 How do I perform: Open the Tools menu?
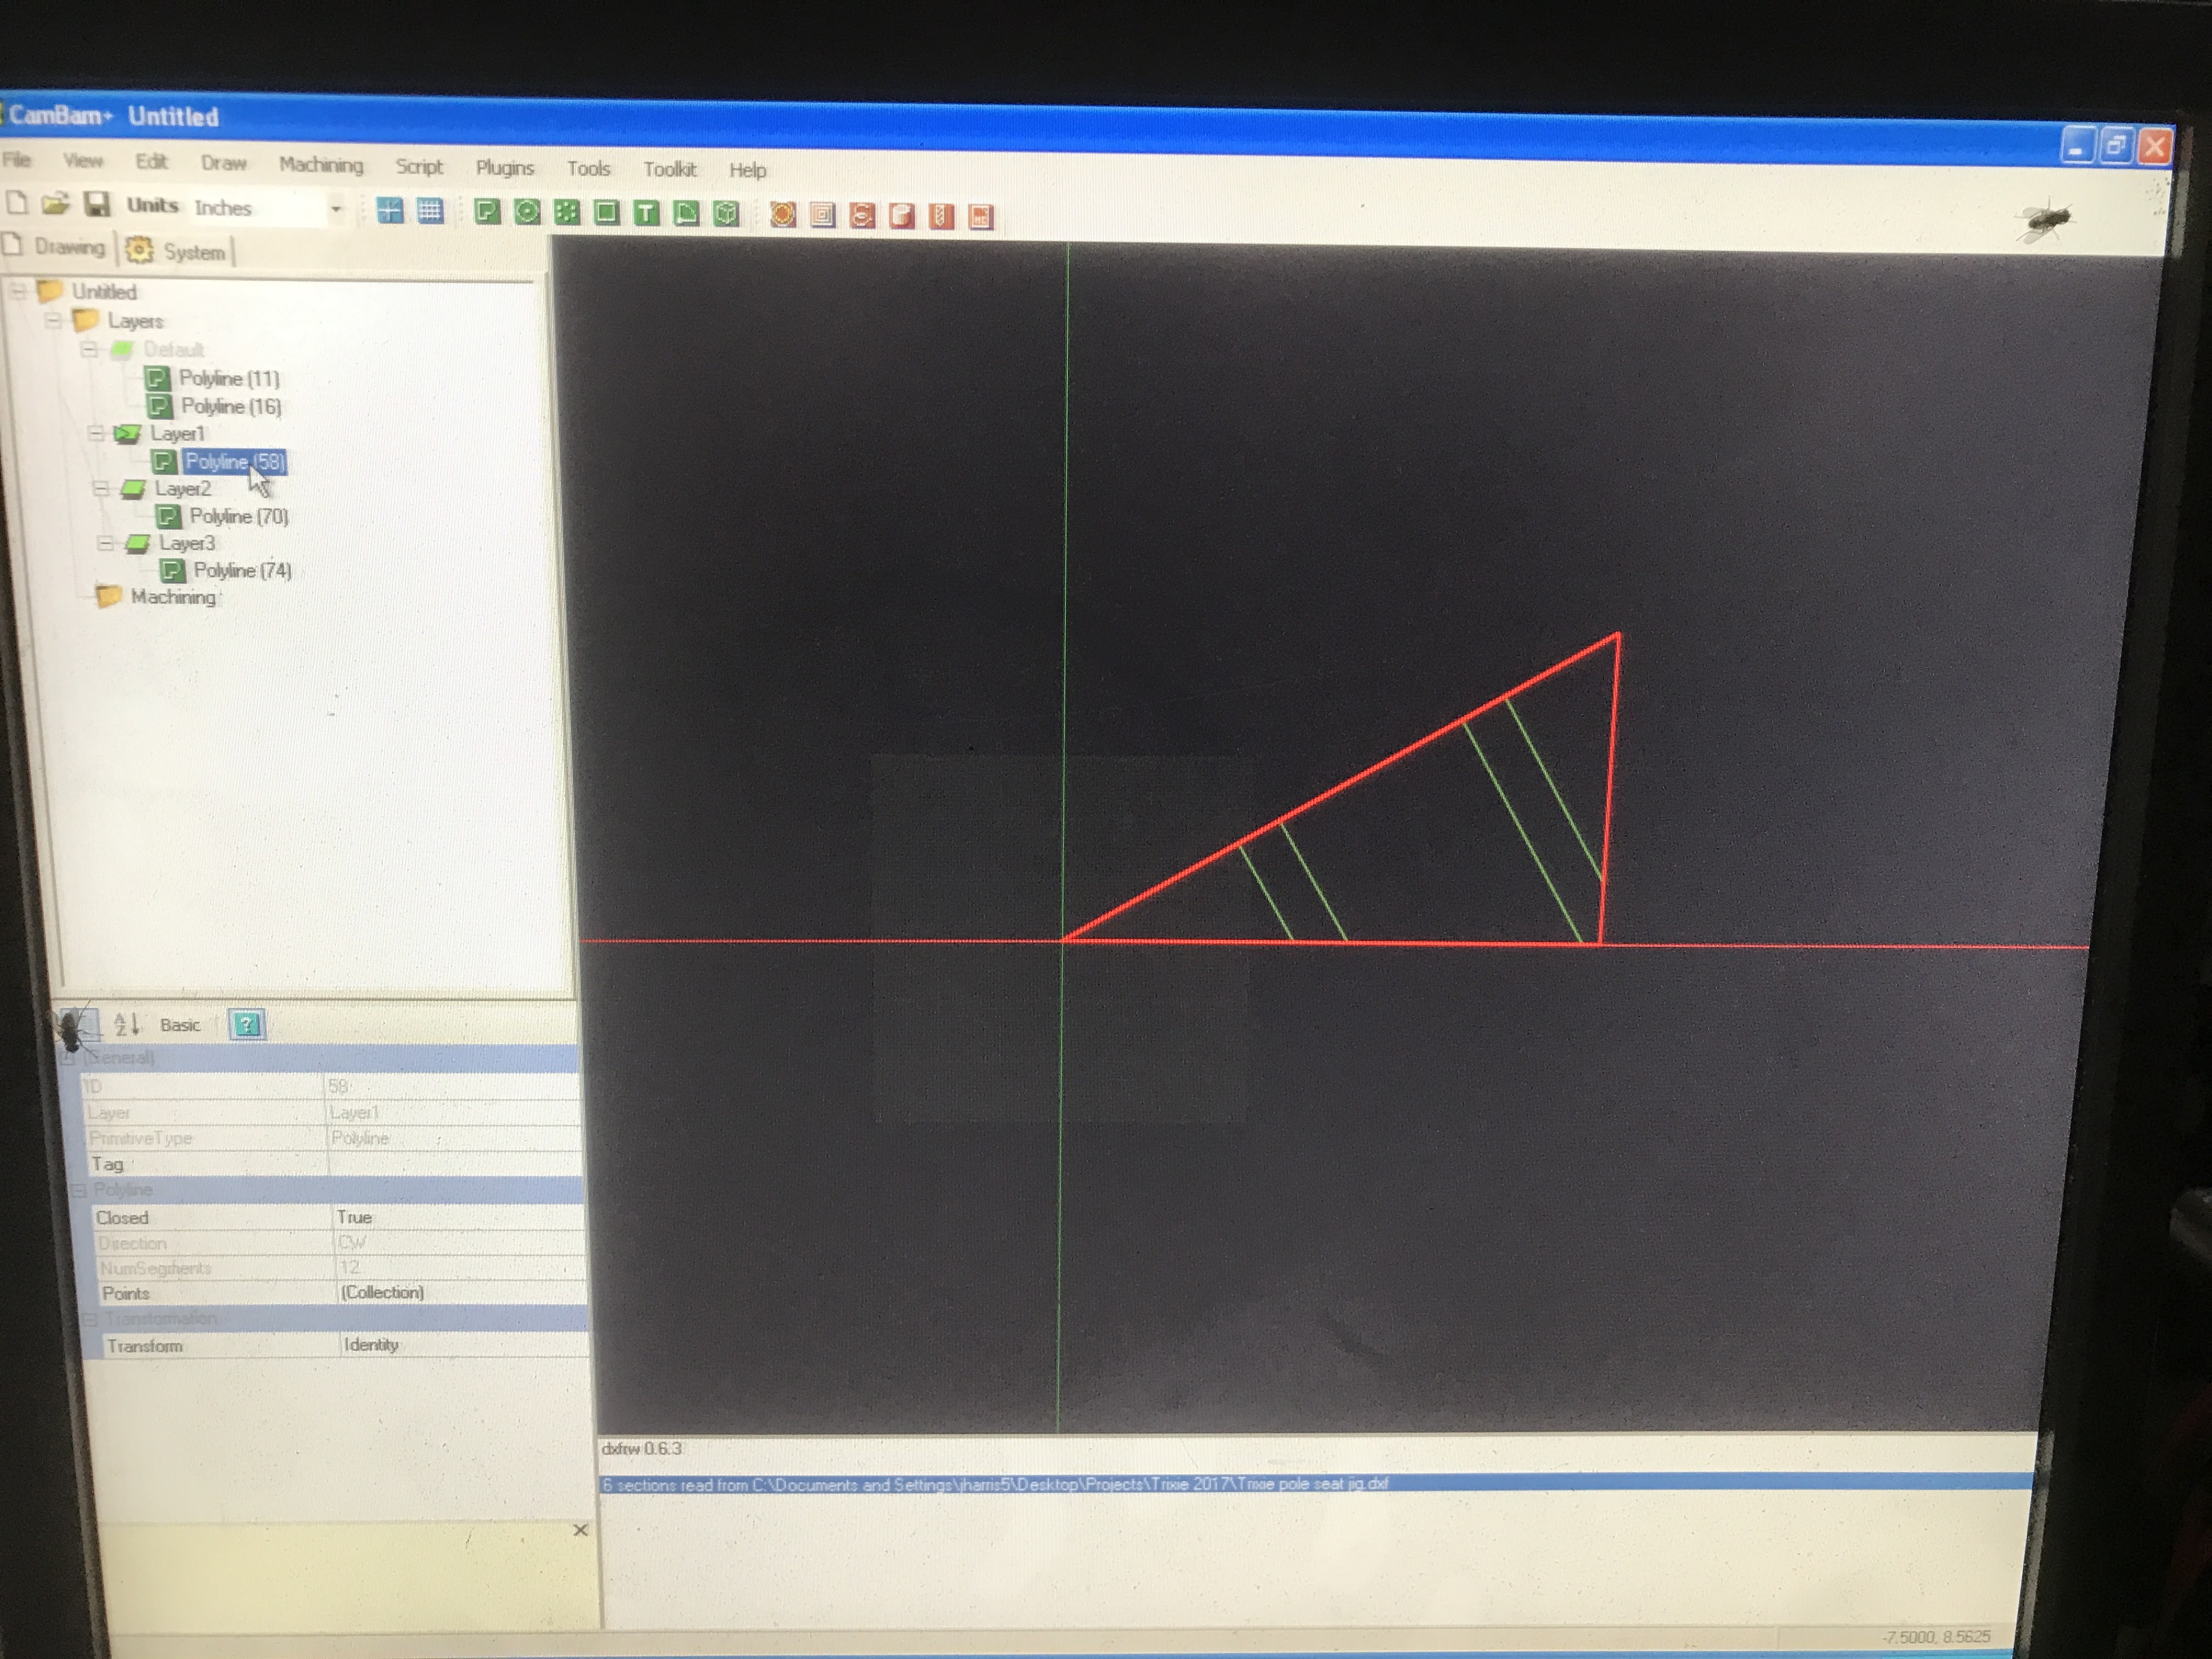[588, 169]
